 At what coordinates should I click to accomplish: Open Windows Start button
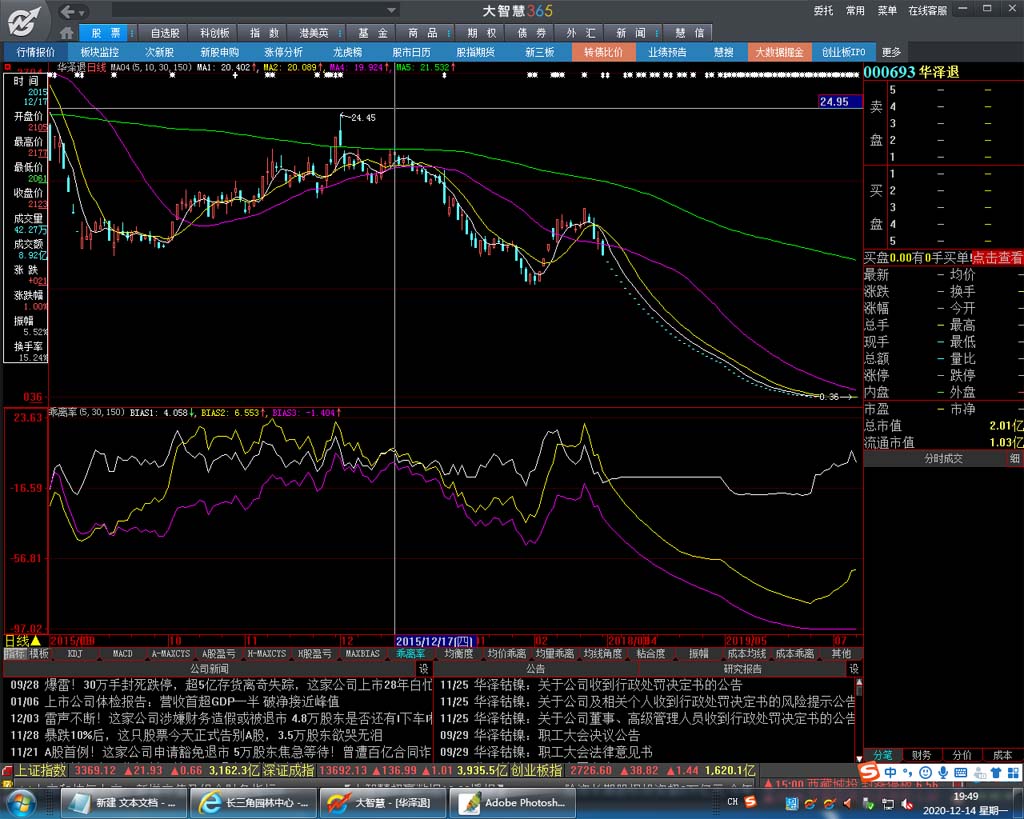tap(19, 803)
